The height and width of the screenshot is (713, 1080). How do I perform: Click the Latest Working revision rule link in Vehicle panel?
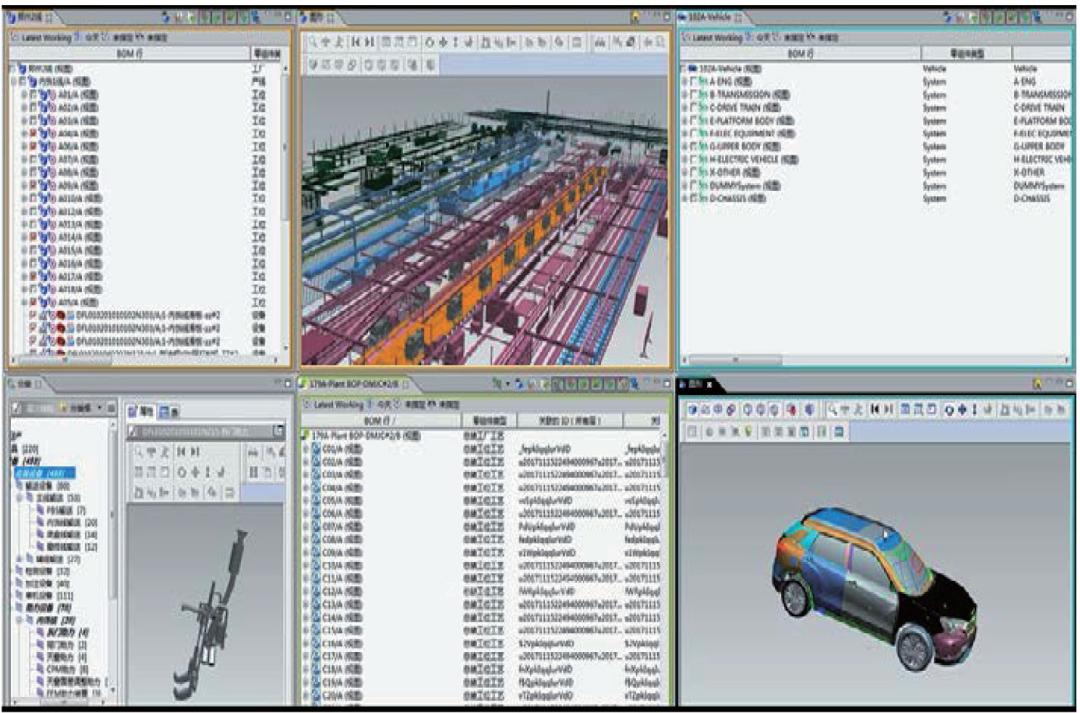click(x=716, y=37)
